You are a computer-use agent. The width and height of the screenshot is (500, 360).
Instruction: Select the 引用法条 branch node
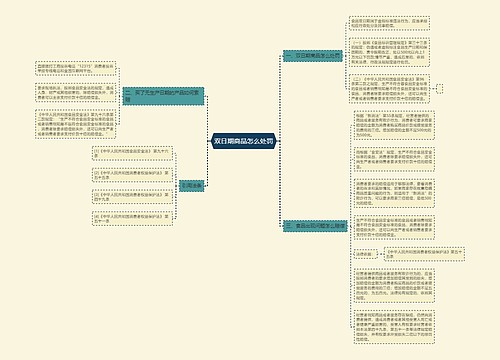[x=192, y=186]
